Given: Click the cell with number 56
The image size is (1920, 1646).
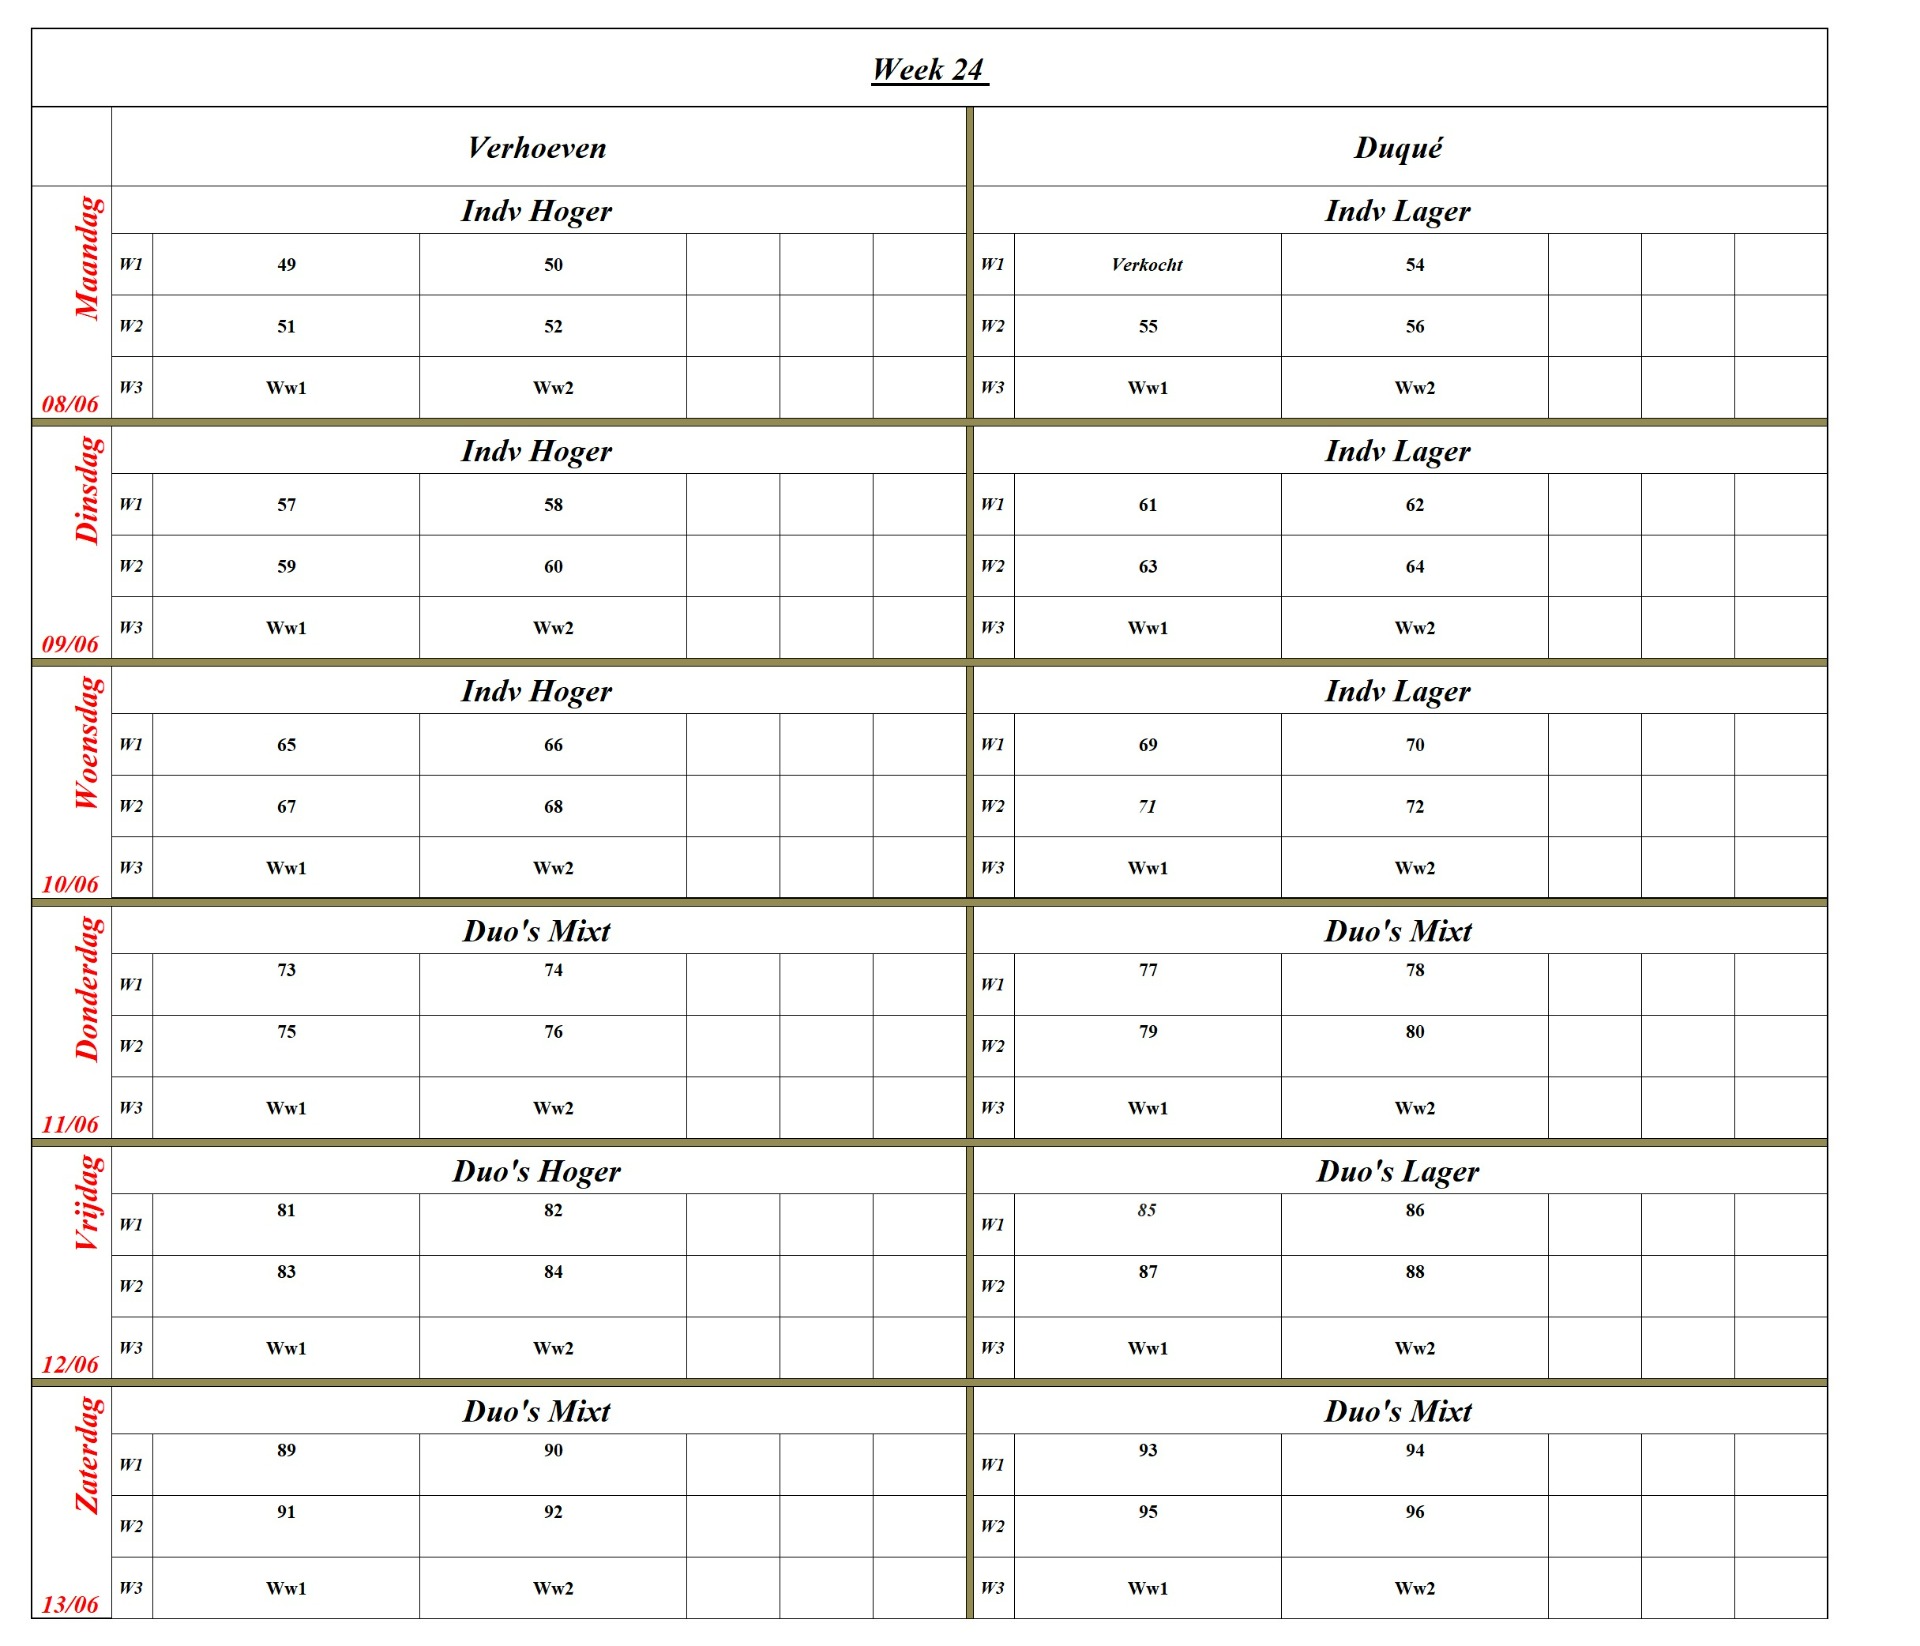Looking at the screenshot, I should tap(1414, 327).
